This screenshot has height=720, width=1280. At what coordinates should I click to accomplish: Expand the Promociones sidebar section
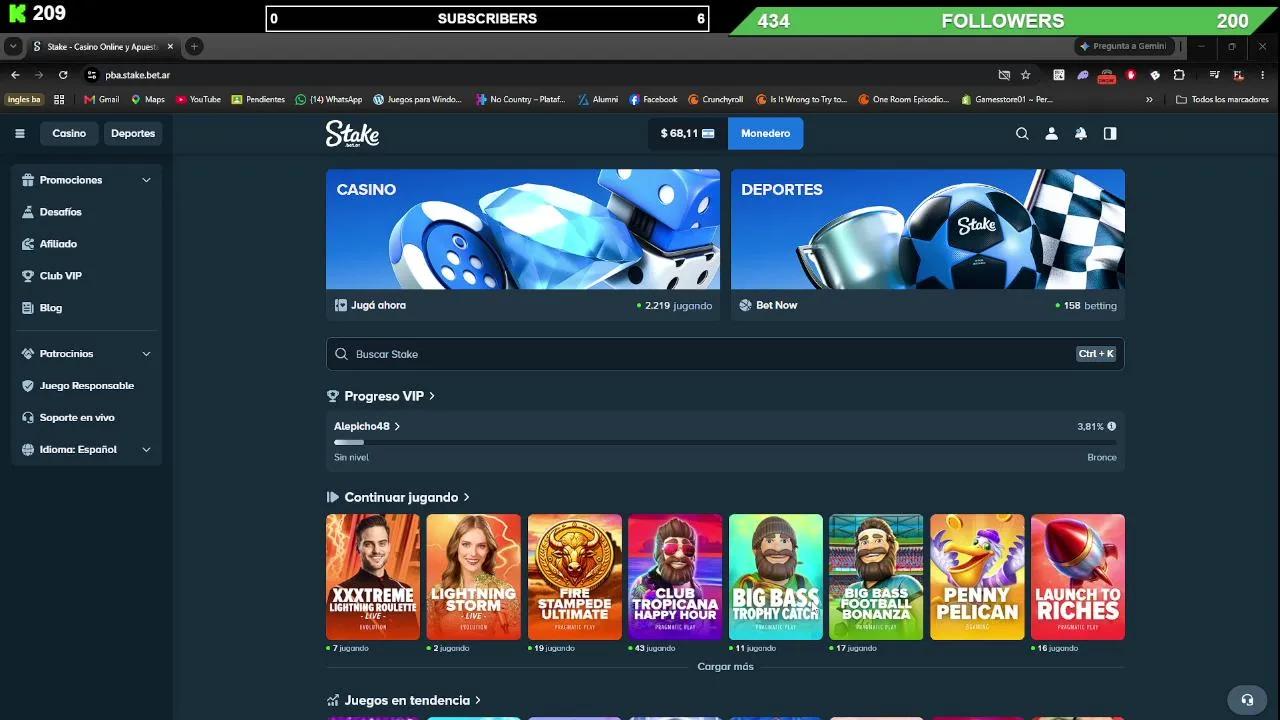(x=86, y=180)
